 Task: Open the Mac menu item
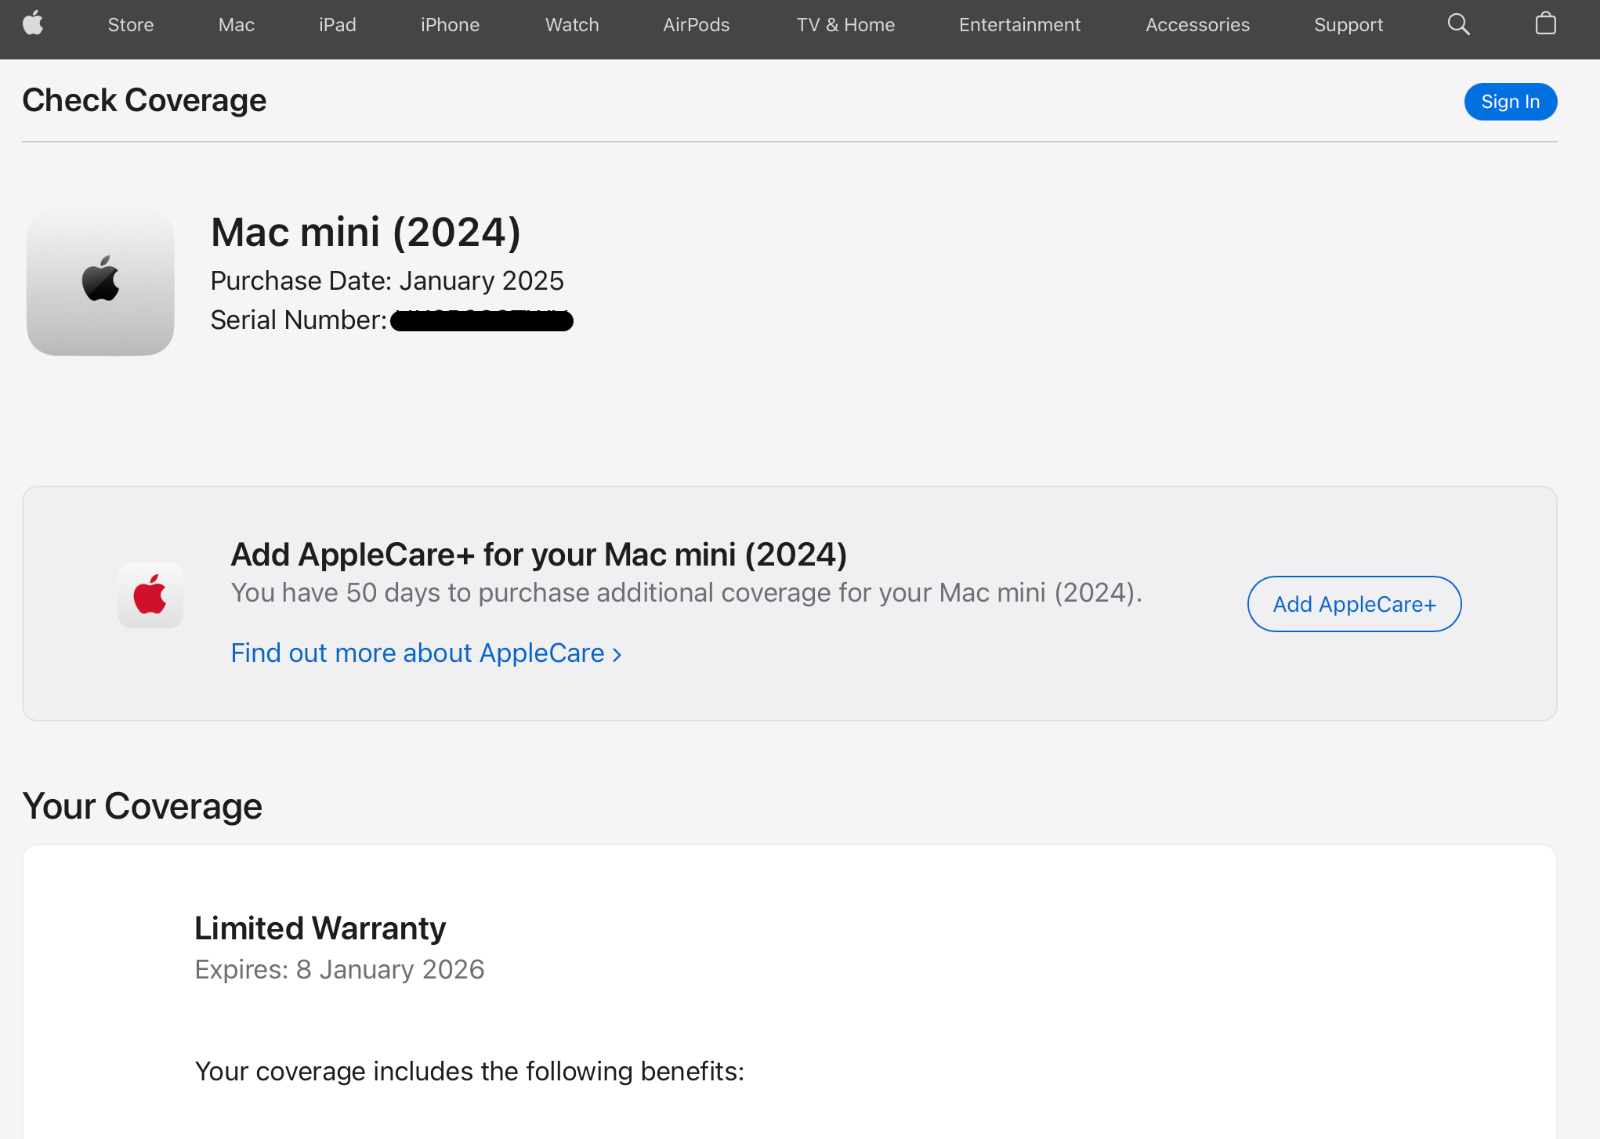click(x=236, y=25)
